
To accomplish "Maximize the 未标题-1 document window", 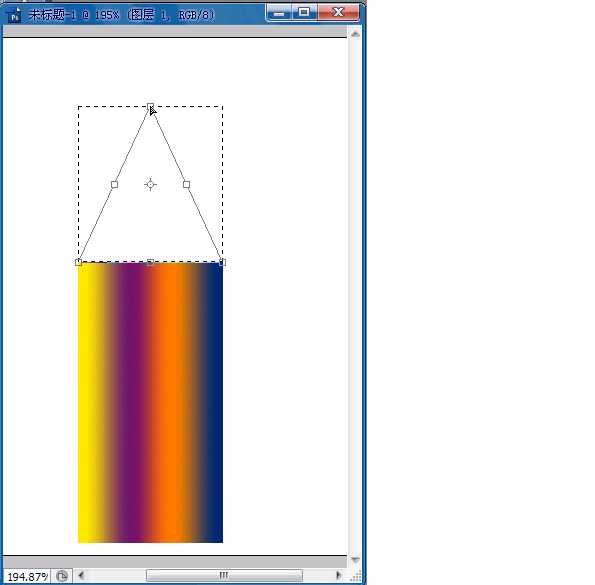I will pyautogui.click(x=304, y=13).
